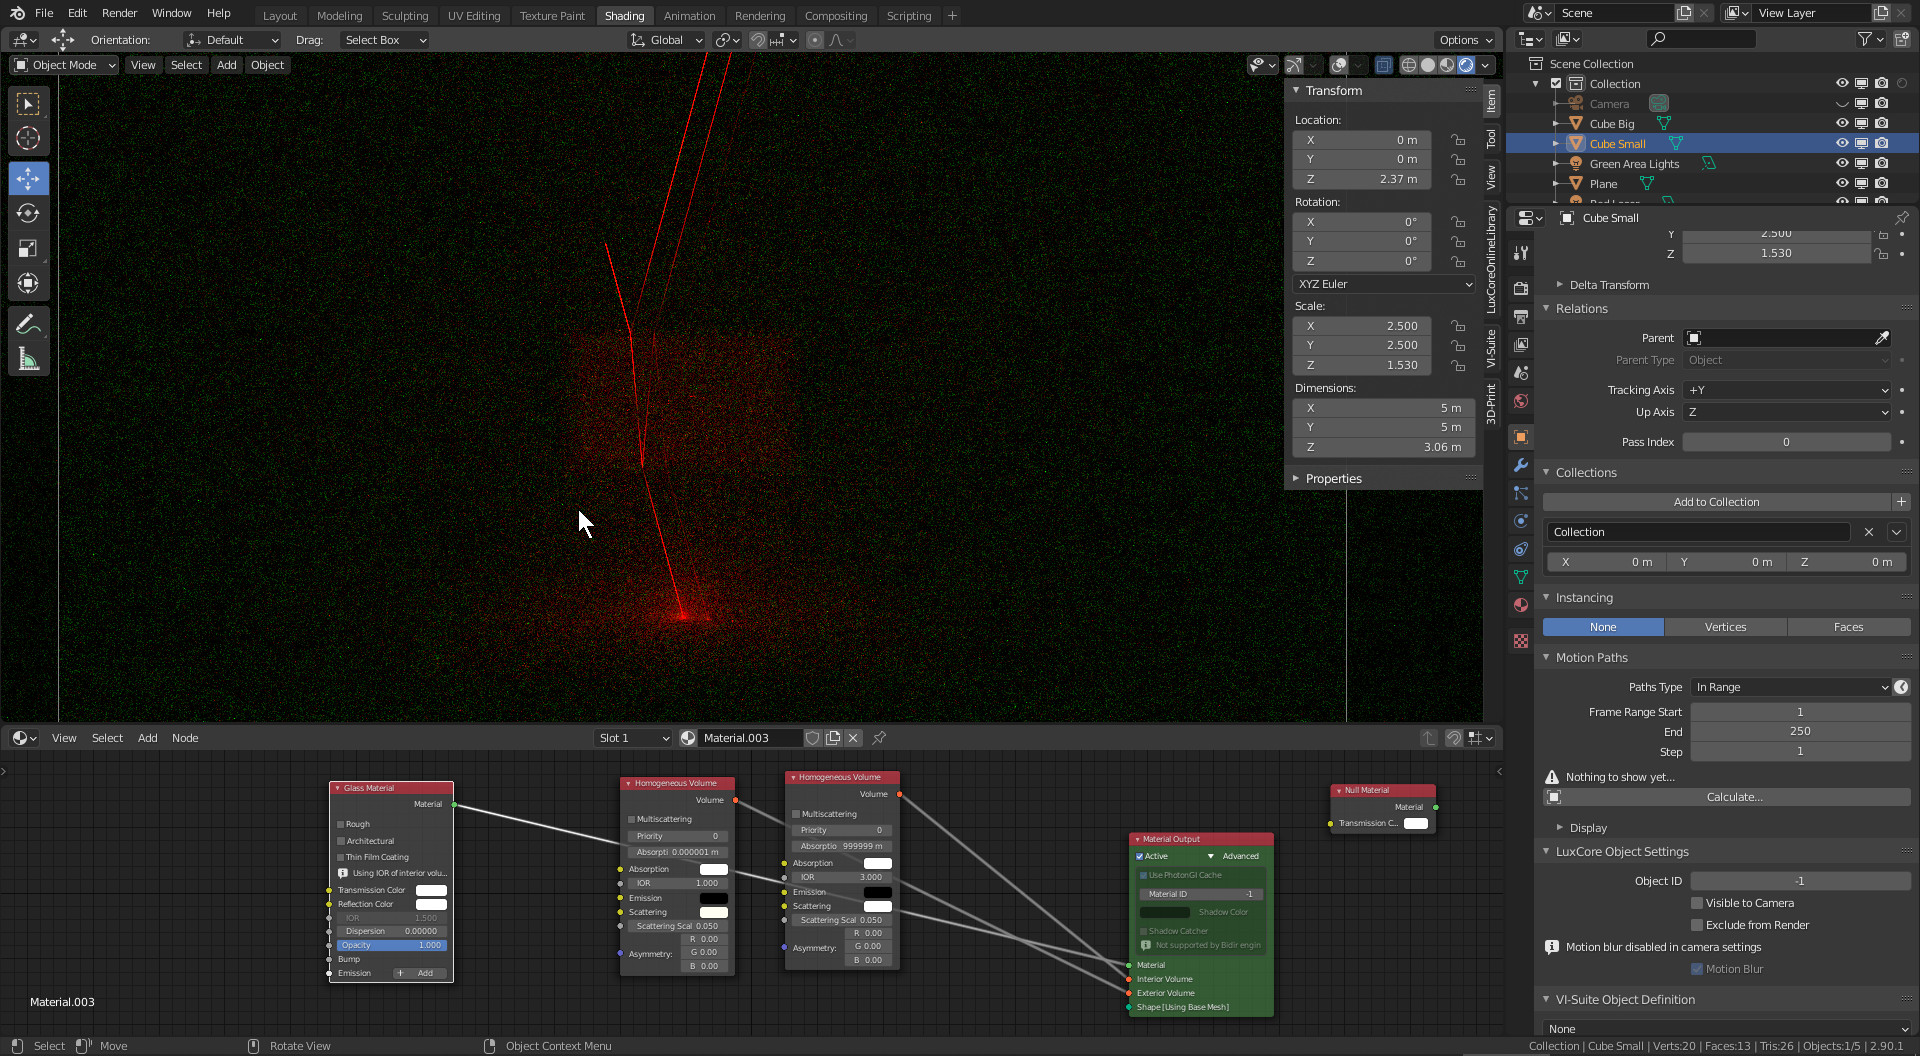
Task: Select the Cursor tool in viewport toolbar
Action: pyautogui.click(x=28, y=139)
